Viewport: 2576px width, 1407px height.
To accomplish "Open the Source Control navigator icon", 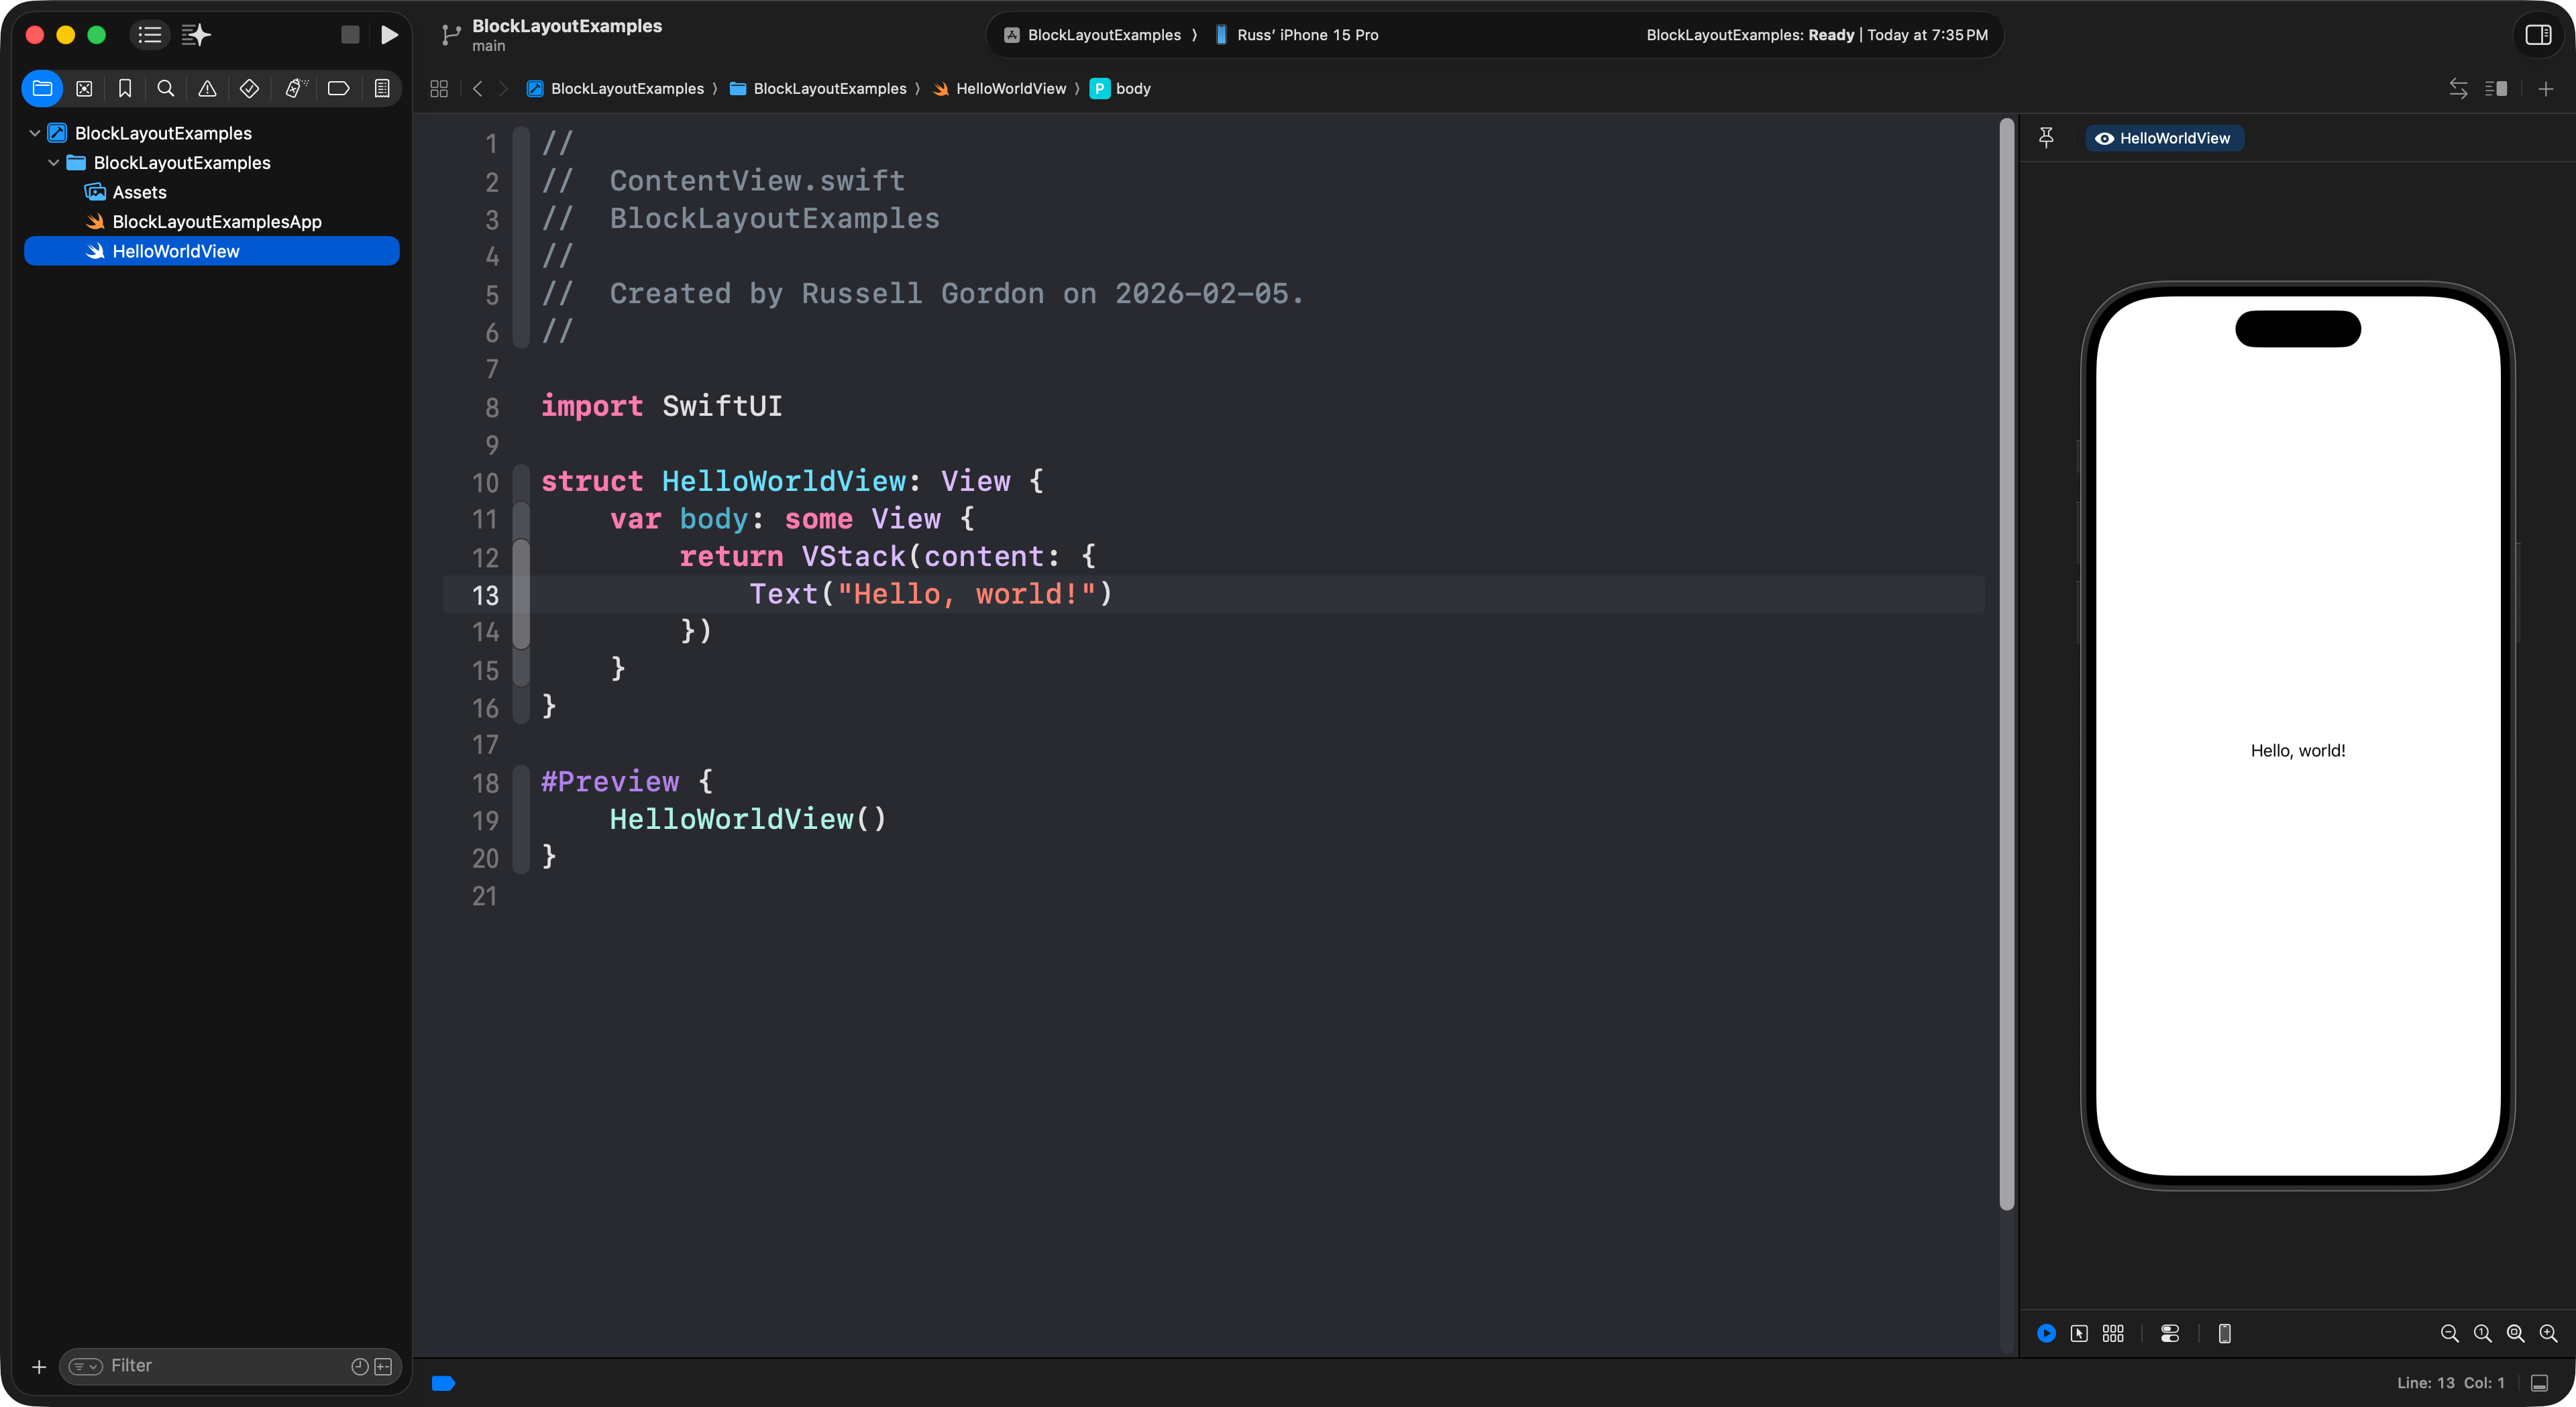I will 84,89.
